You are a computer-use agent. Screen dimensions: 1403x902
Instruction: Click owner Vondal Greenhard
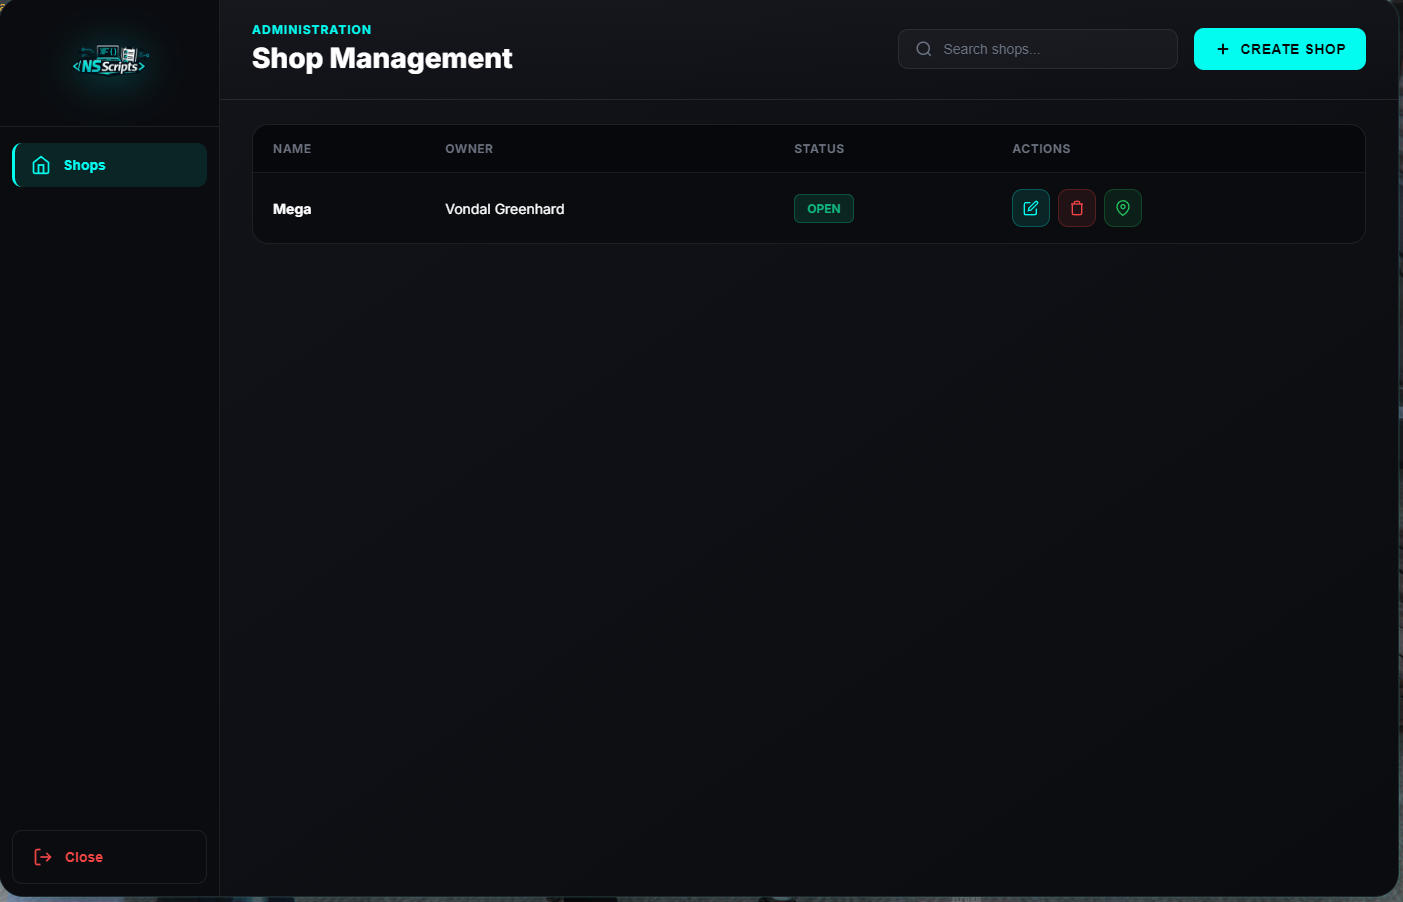tap(505, 209)
